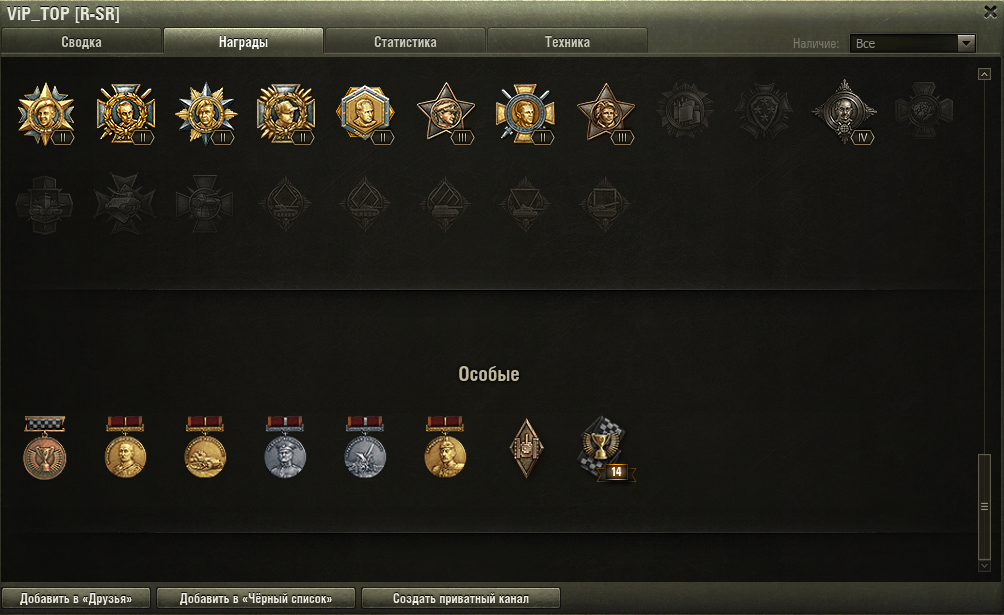Open the Статистика tab
The width and height of the screenshot is (1004, 615).
click(405, 42)
